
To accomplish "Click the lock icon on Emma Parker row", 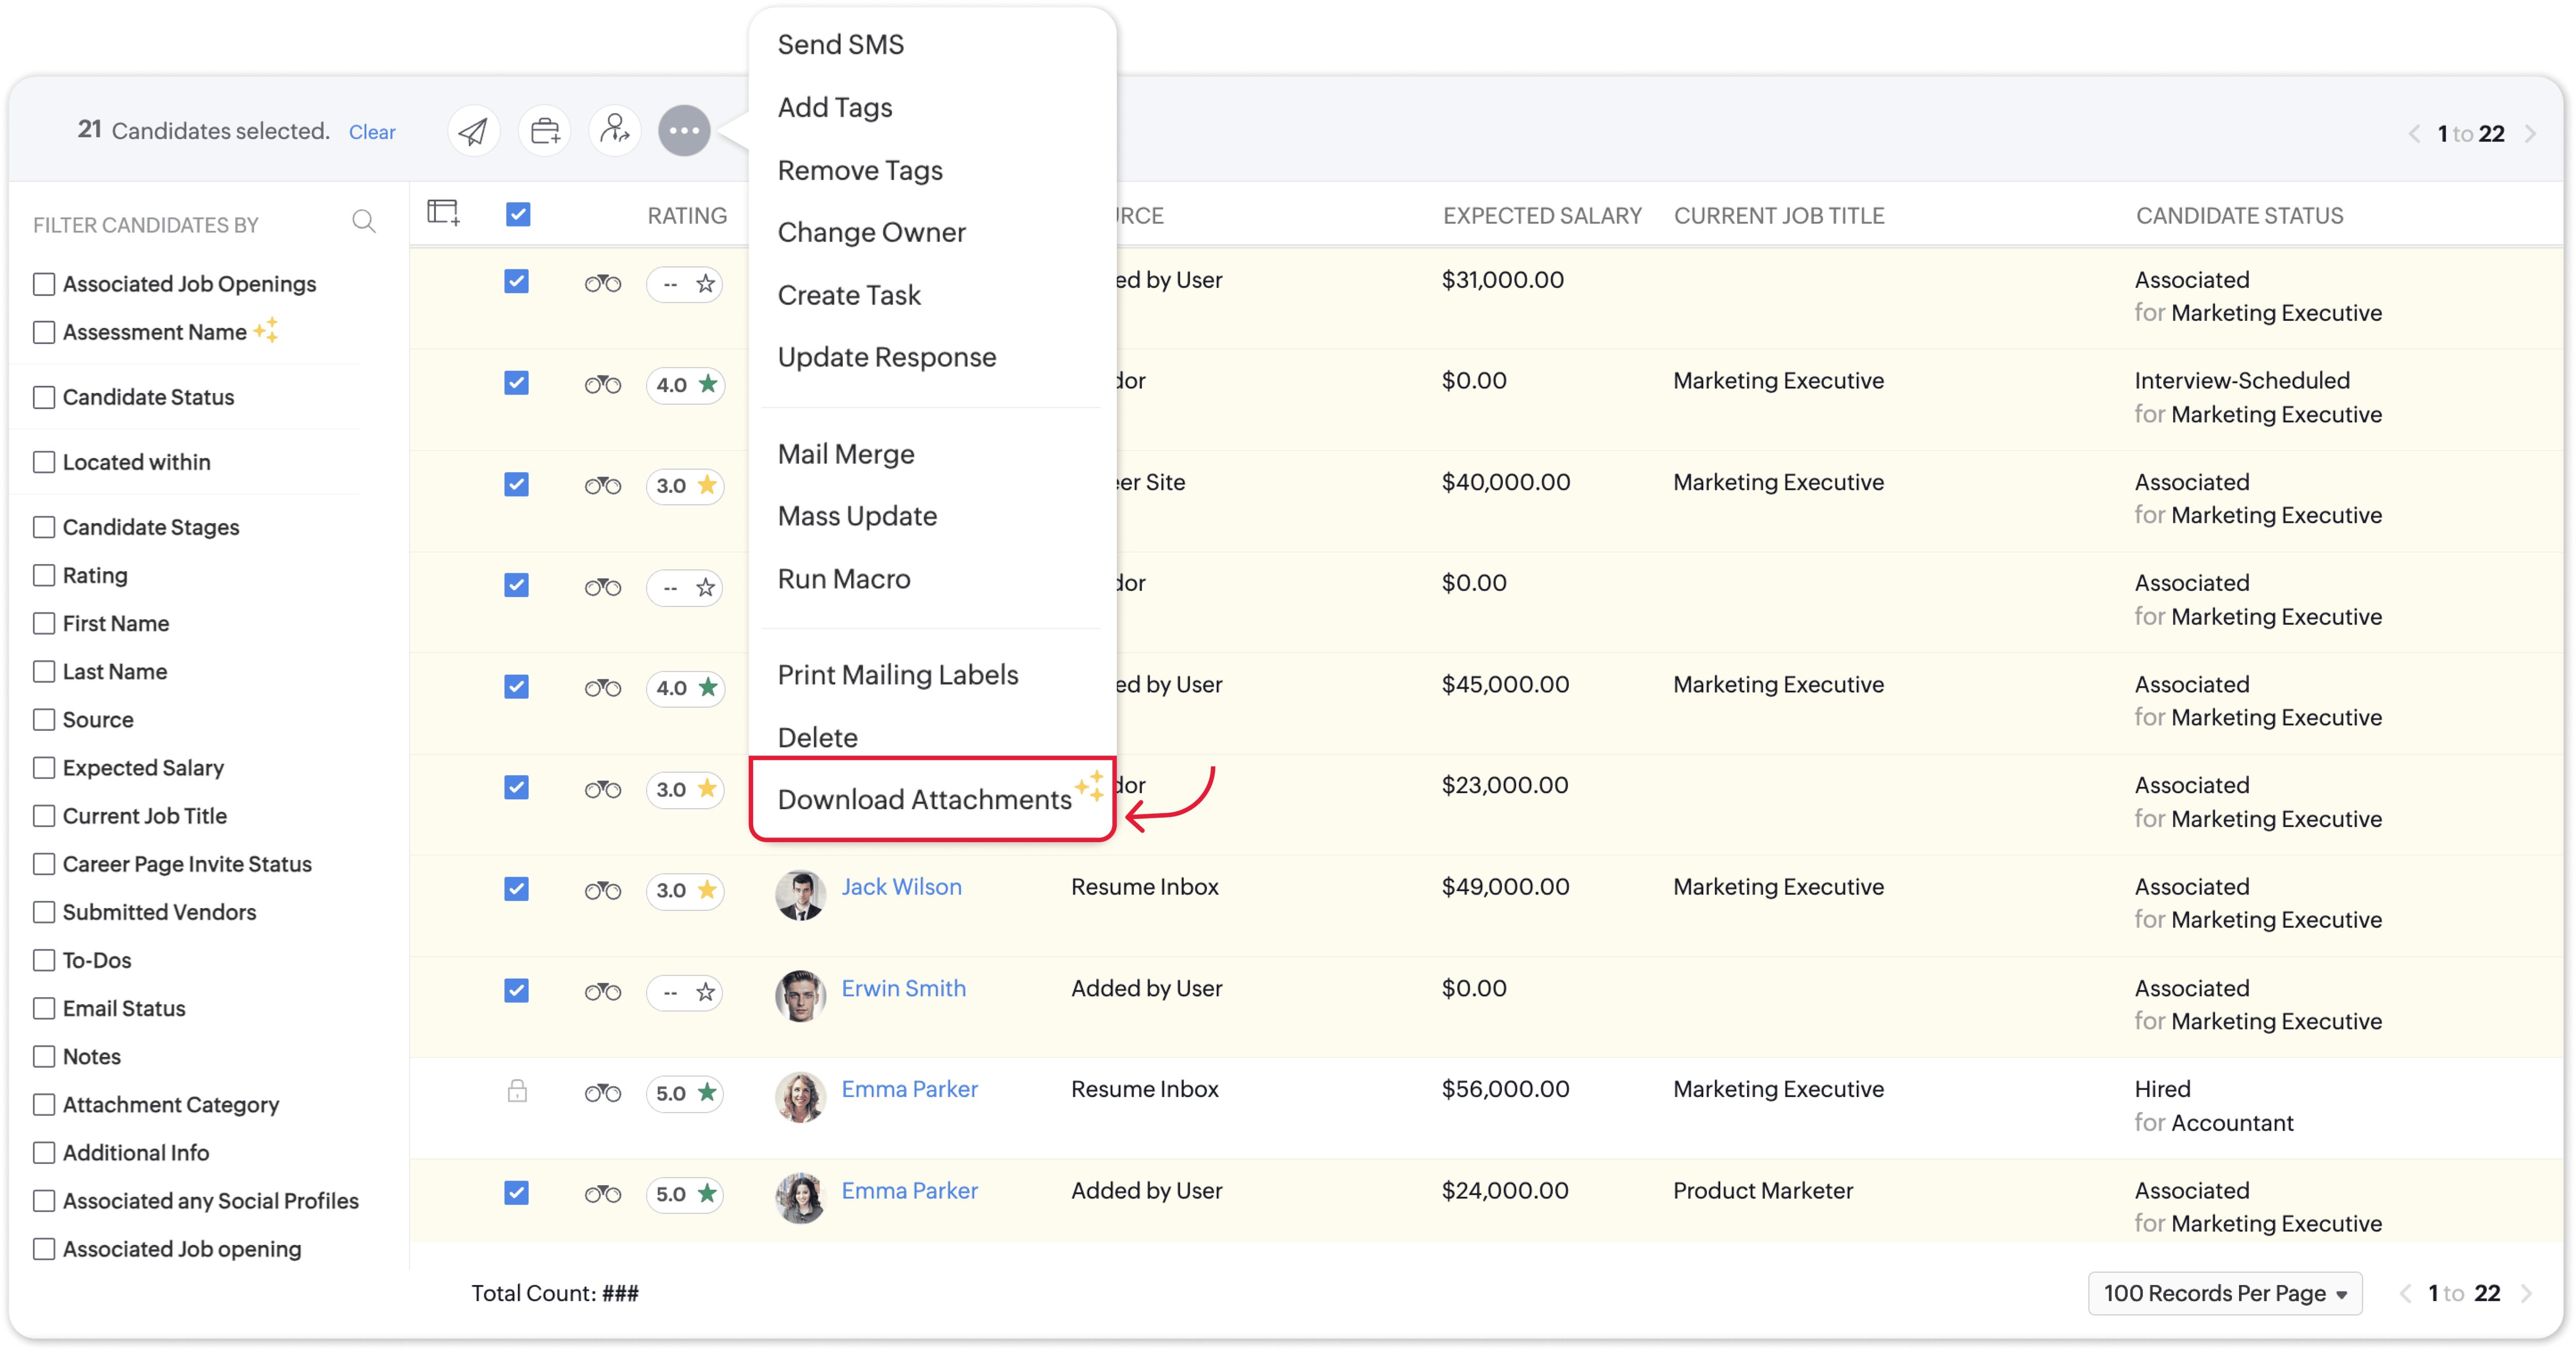I will (x=517, y=1091).
